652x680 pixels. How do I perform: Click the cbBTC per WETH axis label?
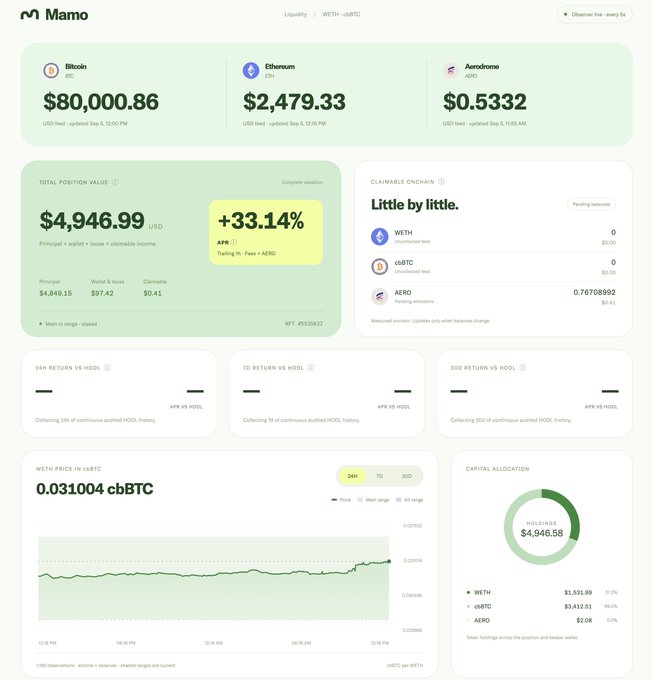405,665
